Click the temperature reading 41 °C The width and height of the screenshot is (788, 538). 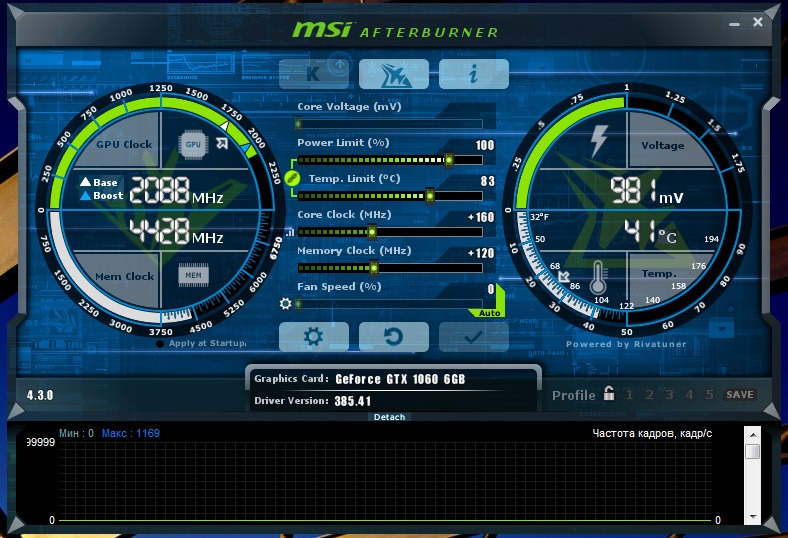coord(650,232)
